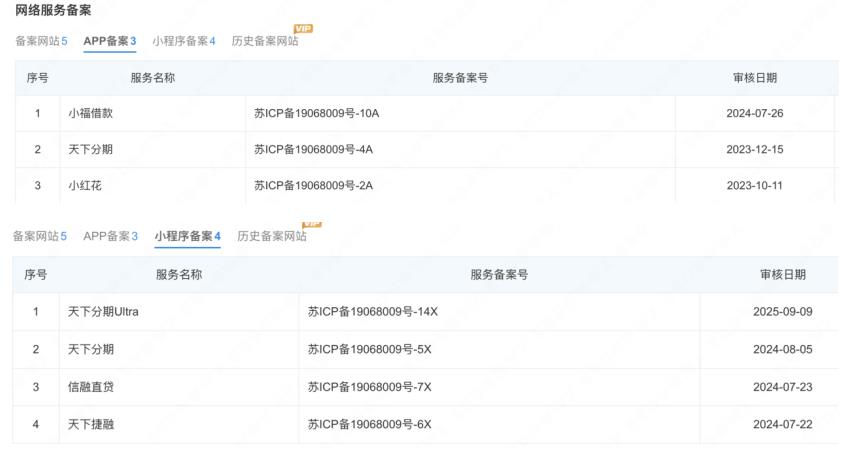Open the 历史备案网站 tab in the top panel

pyautogui.click(x=265, y=41)
